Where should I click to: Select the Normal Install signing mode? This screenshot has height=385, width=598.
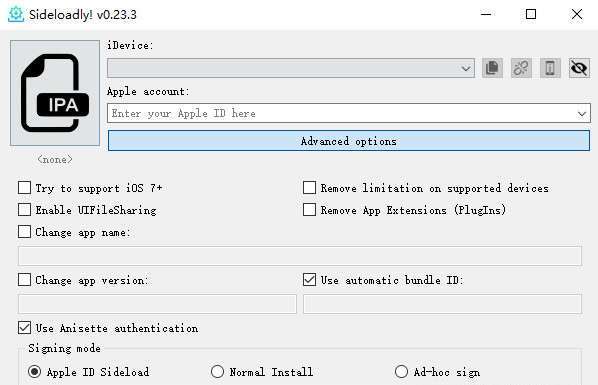(217, 371)
